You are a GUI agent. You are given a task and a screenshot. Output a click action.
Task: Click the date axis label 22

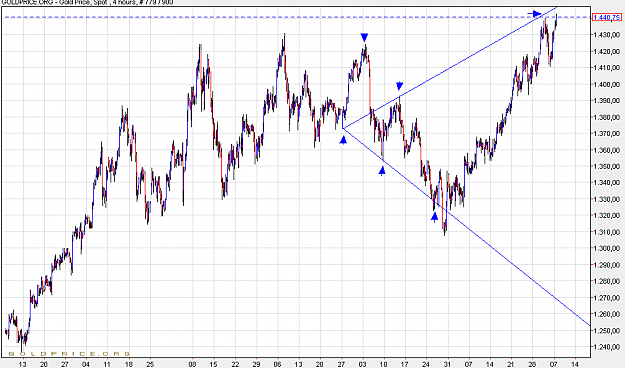(x=235, y=364)
